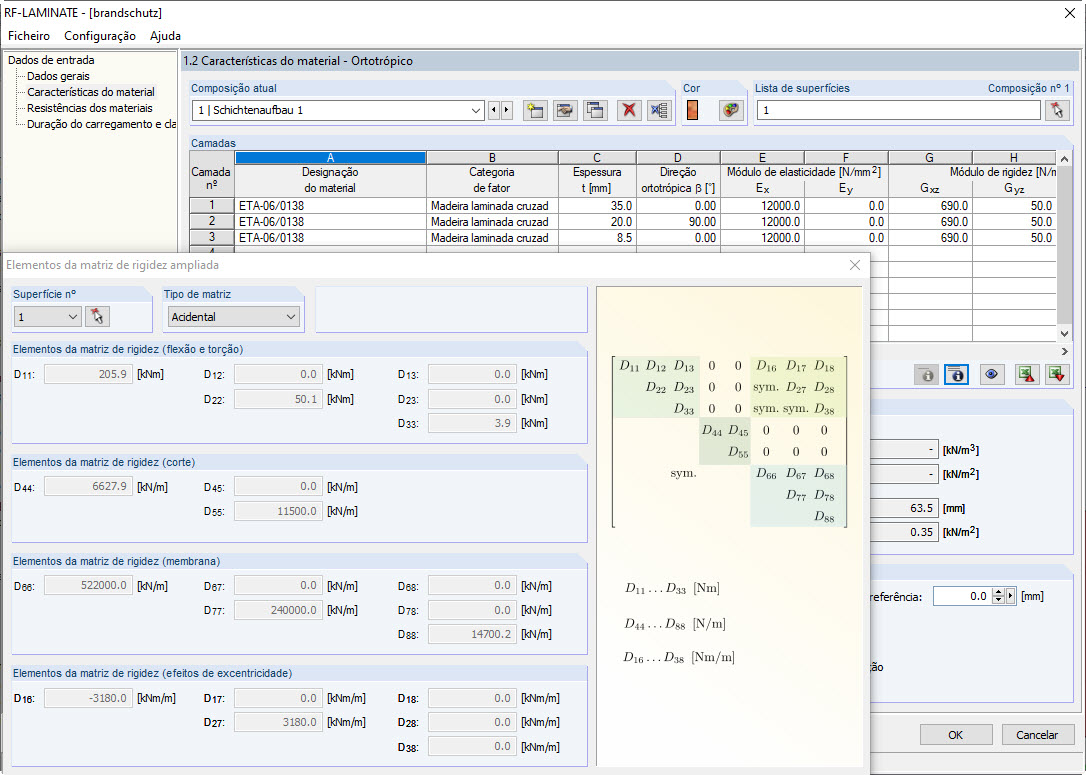Click the delete composition red X icon
Viewport: 1086px width, 775px height.
(628, 110)
